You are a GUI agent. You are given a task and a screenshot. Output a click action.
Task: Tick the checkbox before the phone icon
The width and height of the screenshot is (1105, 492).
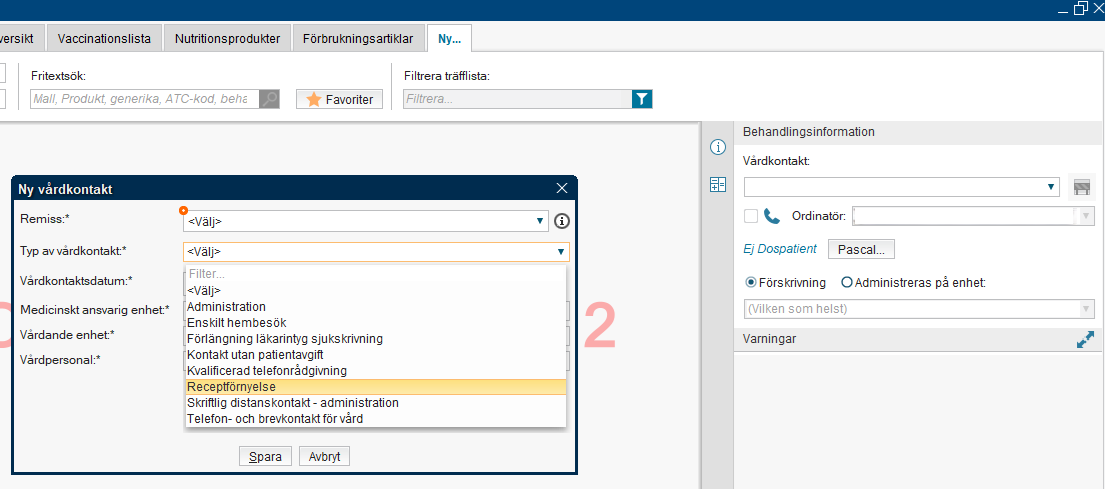[751, 216]
